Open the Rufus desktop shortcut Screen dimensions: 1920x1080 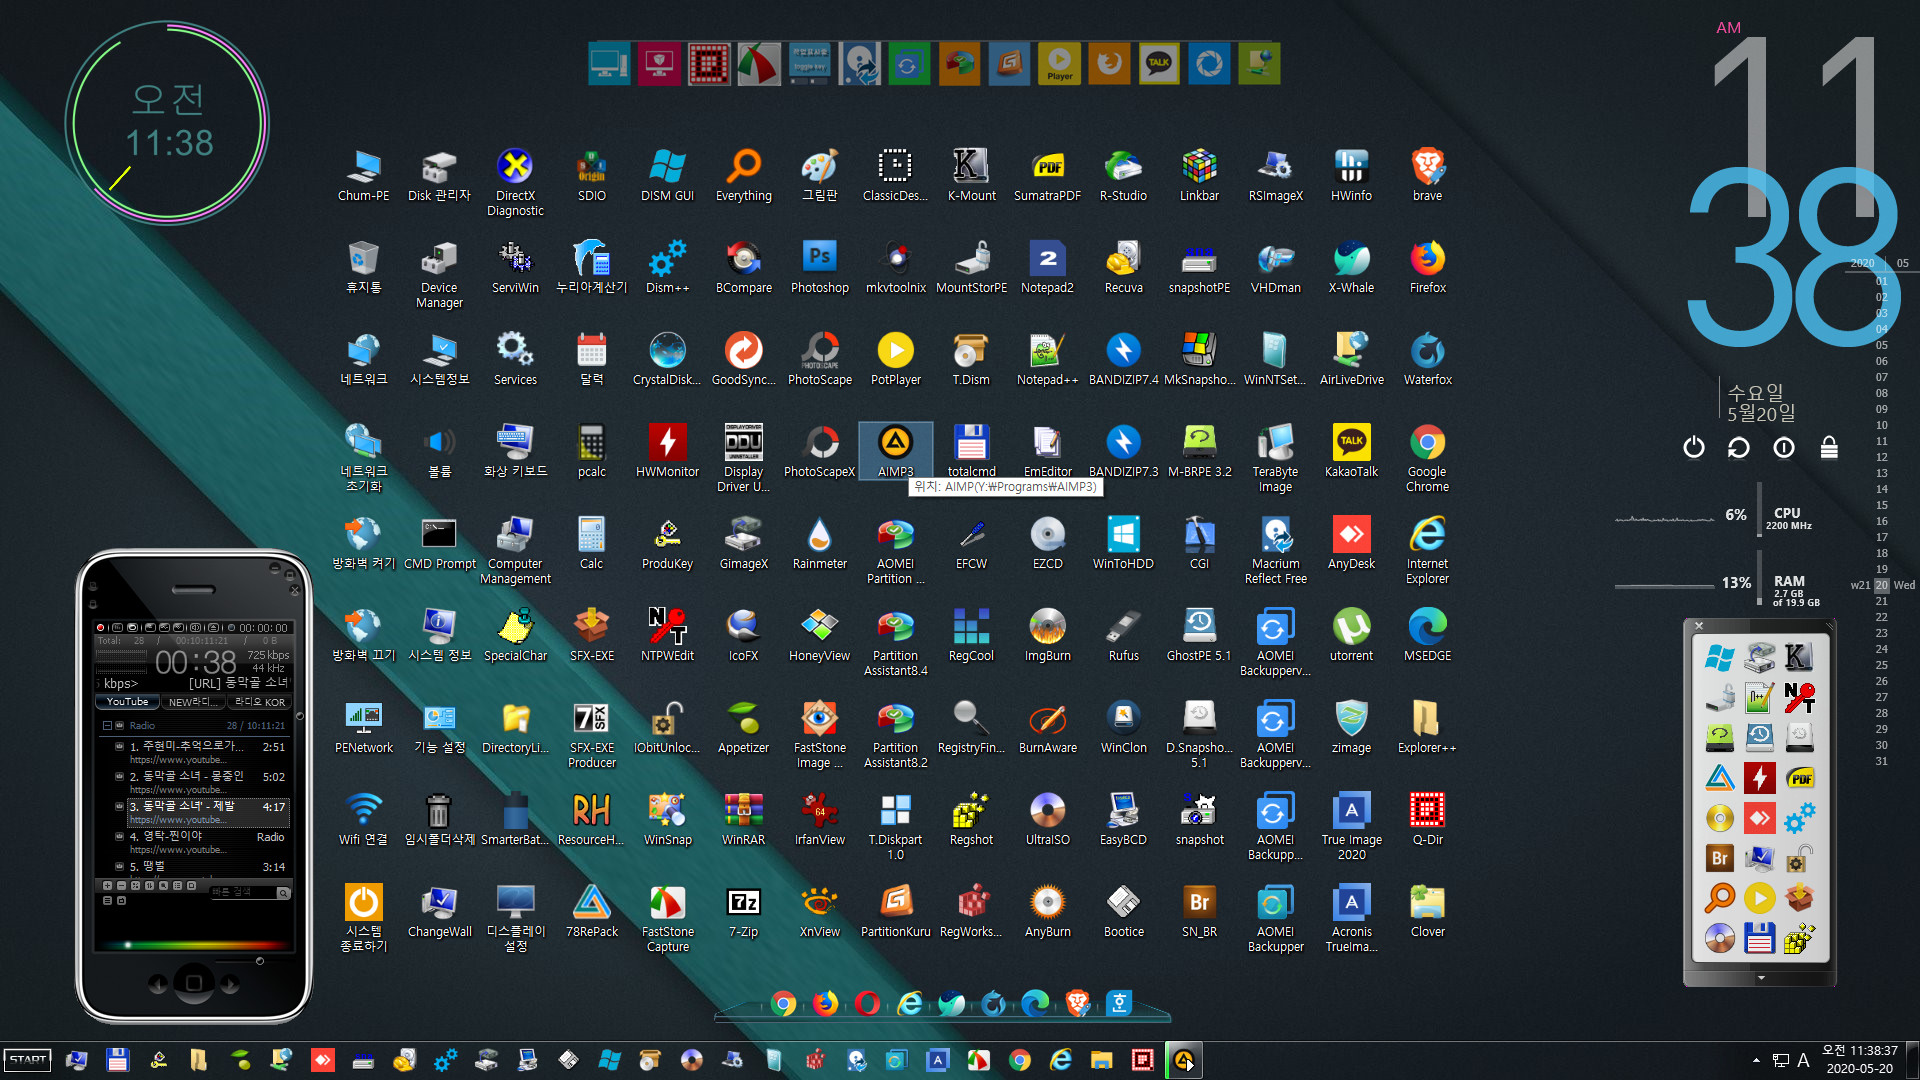point(1123,635)
